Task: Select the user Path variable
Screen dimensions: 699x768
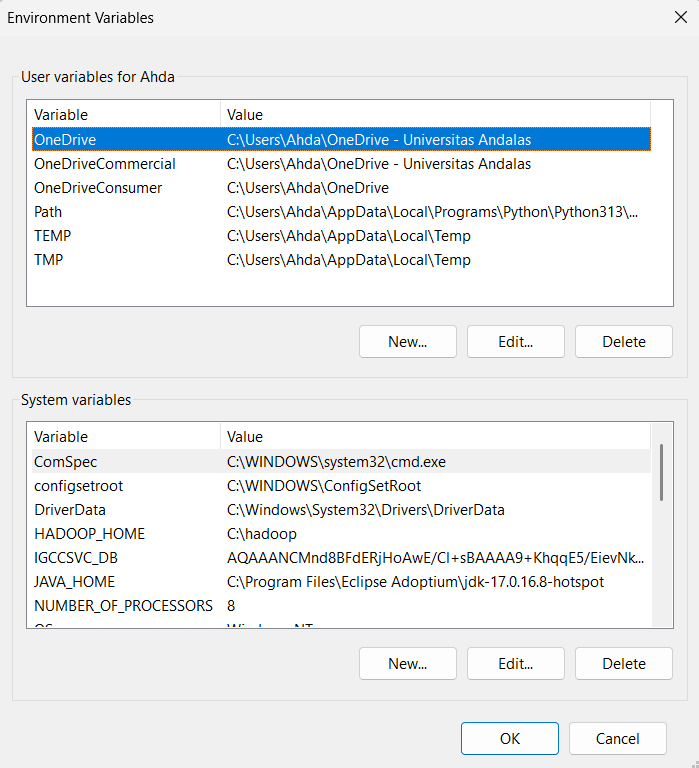Action: pos(48,212)
